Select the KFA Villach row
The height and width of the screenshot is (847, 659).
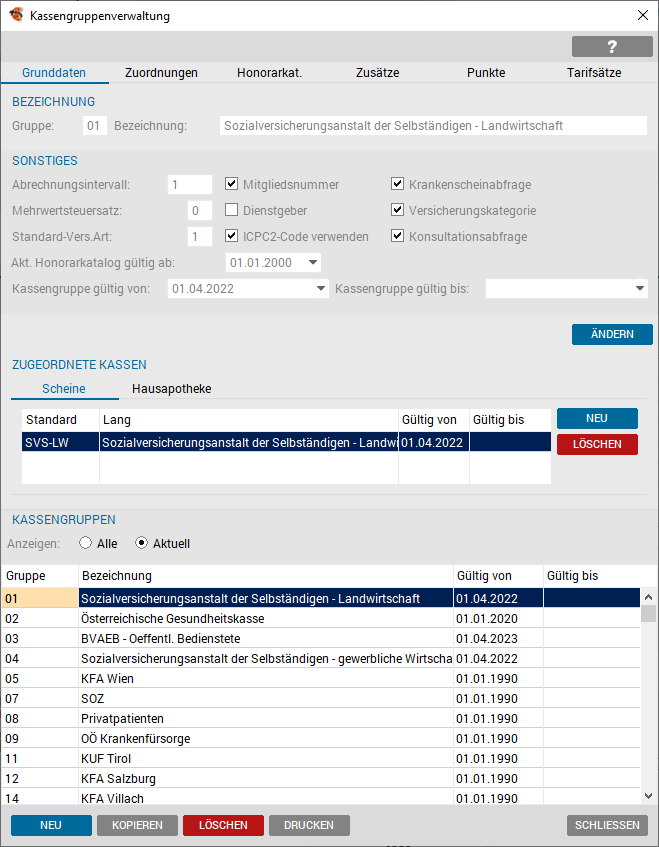[x=321, y=797]
